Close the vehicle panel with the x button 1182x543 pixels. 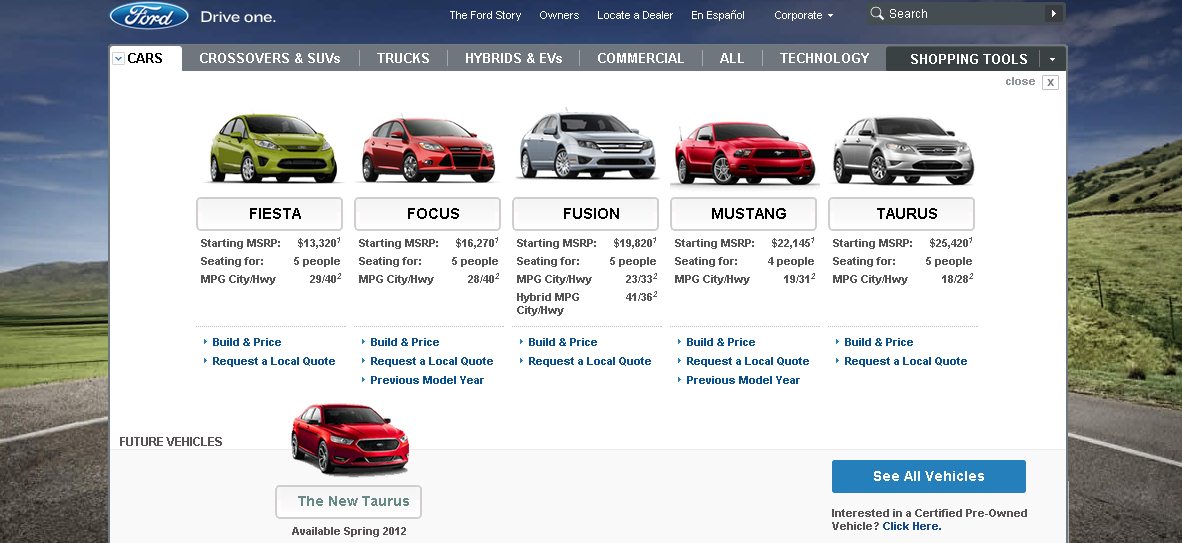[x=1050, y=82]
